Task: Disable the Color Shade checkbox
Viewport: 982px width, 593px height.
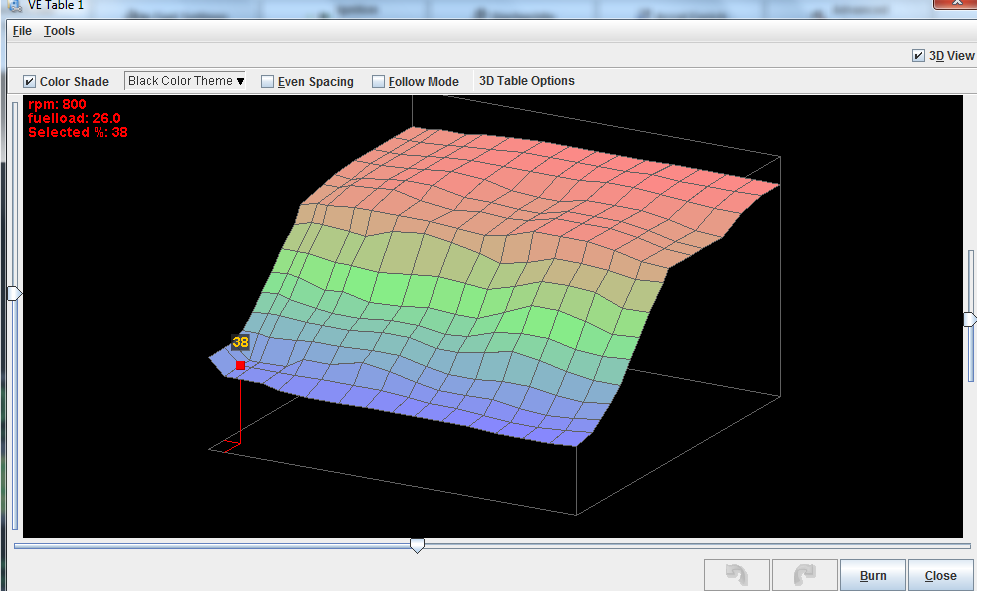Action: click(x=30, y=82)
